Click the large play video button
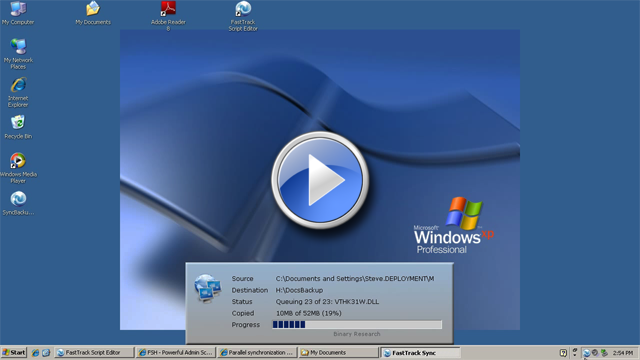 click(320, 180)
